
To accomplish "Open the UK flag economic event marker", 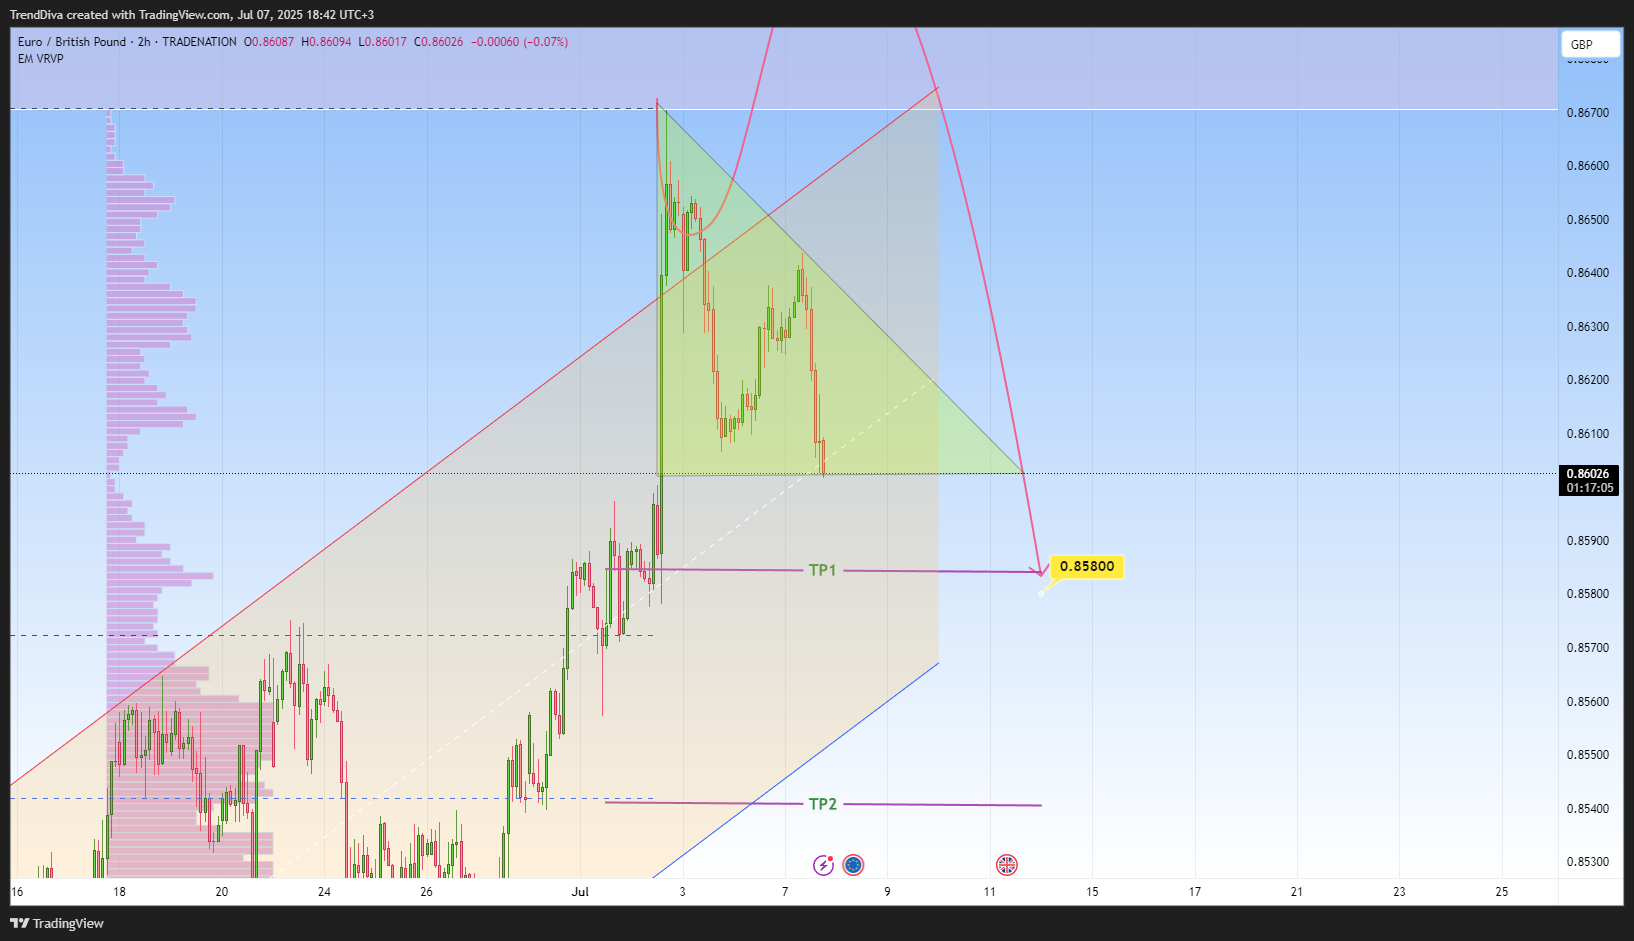I will tap(1007, 865).
